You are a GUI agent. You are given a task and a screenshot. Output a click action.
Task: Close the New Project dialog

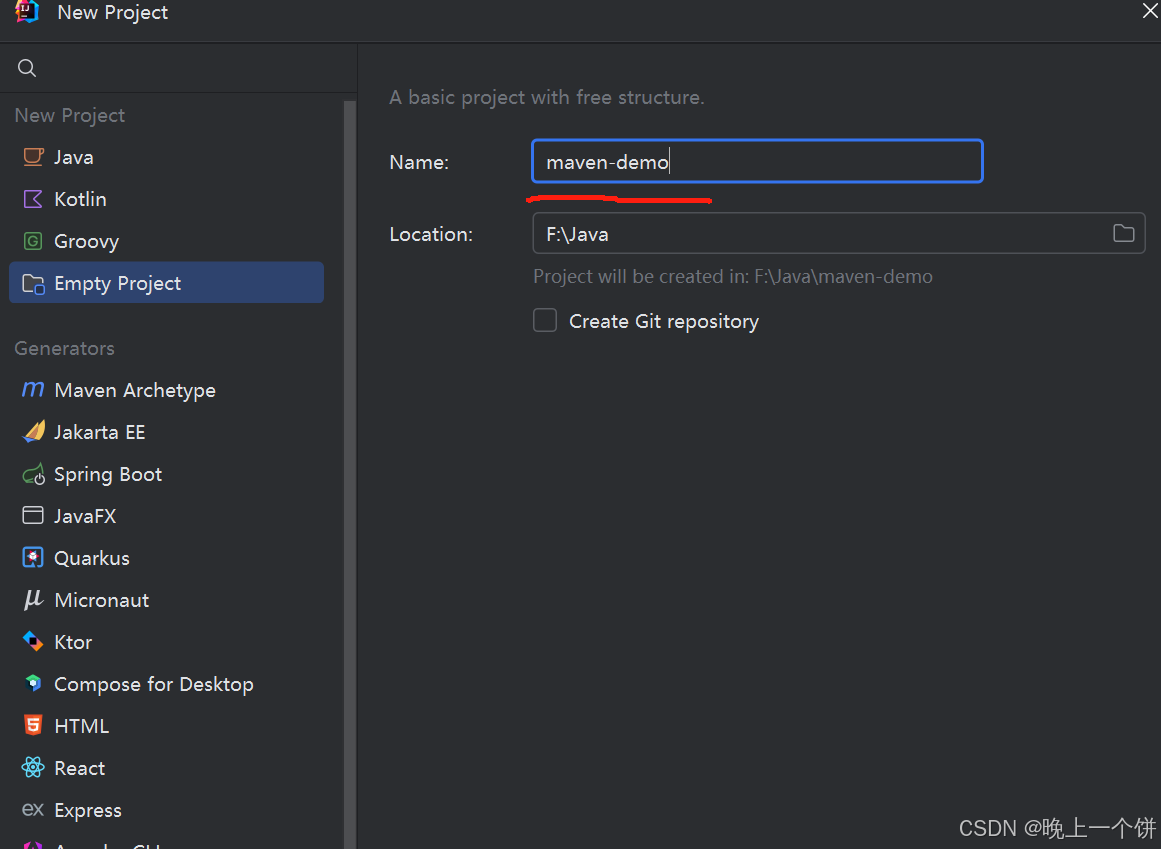click(x=1150, y=11)
